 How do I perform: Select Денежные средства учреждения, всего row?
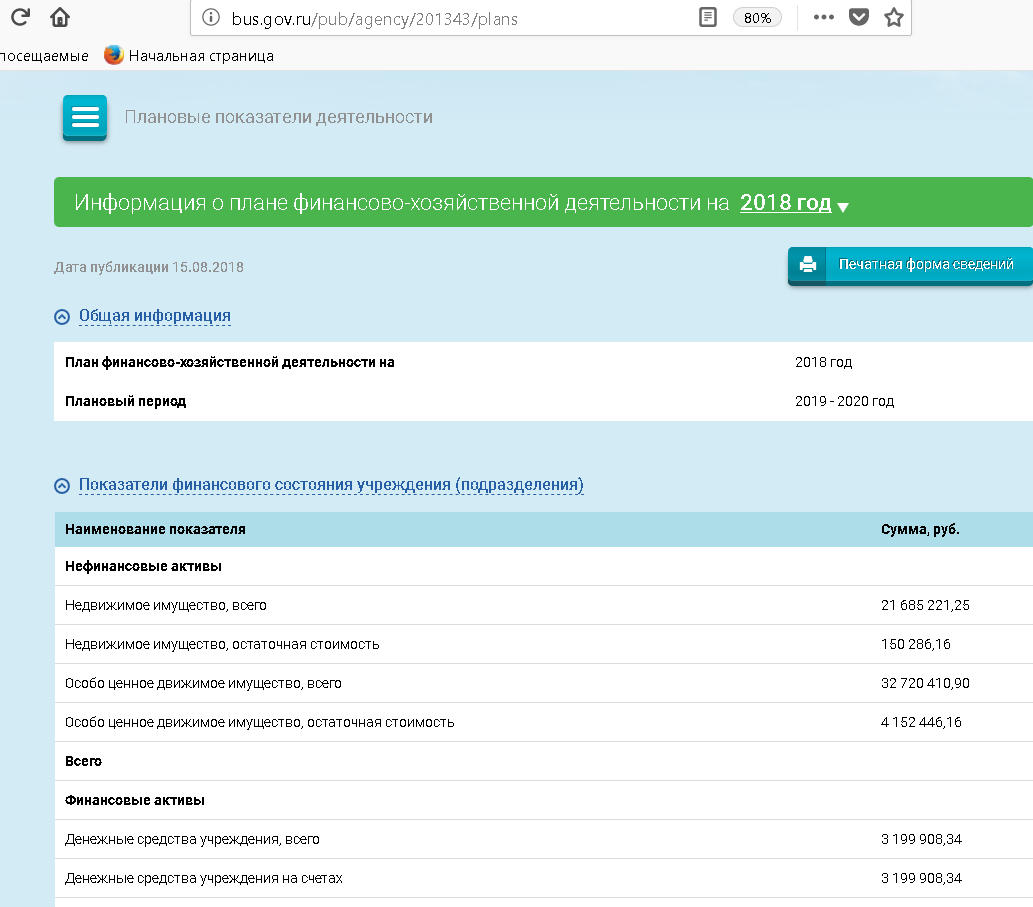click(544, 839)
